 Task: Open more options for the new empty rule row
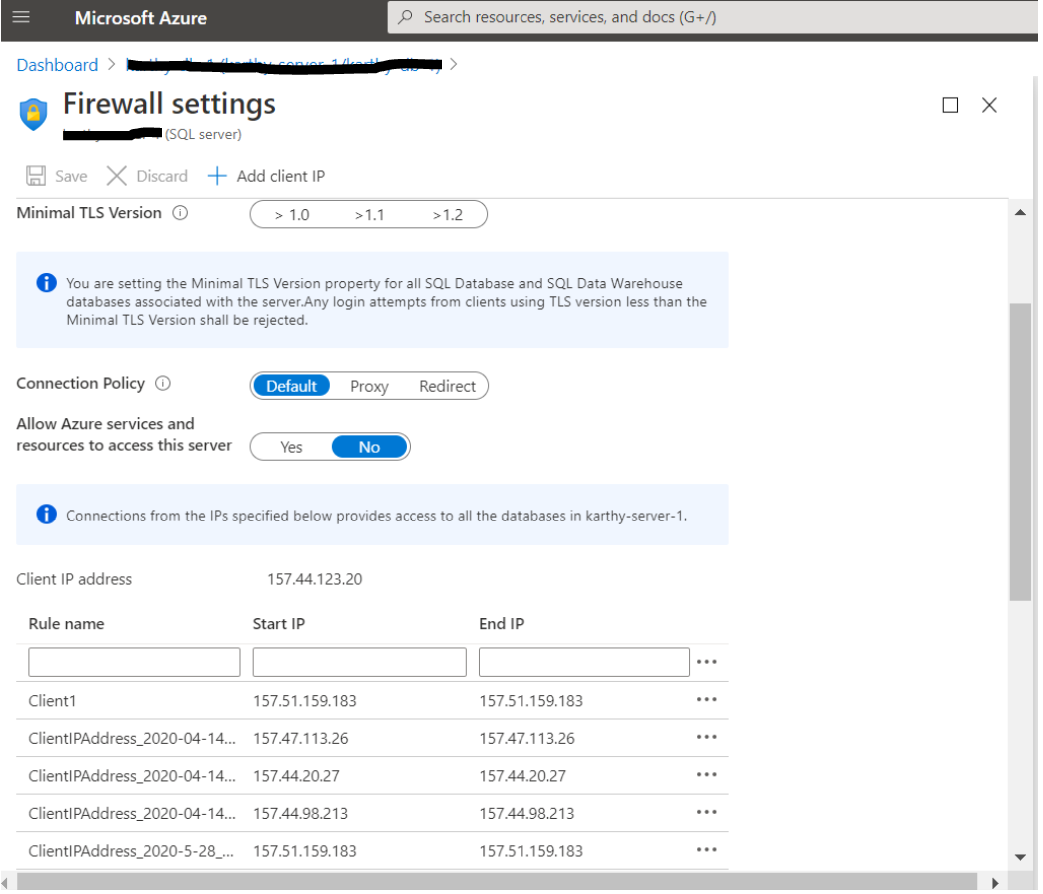click(x=706, y=663)
